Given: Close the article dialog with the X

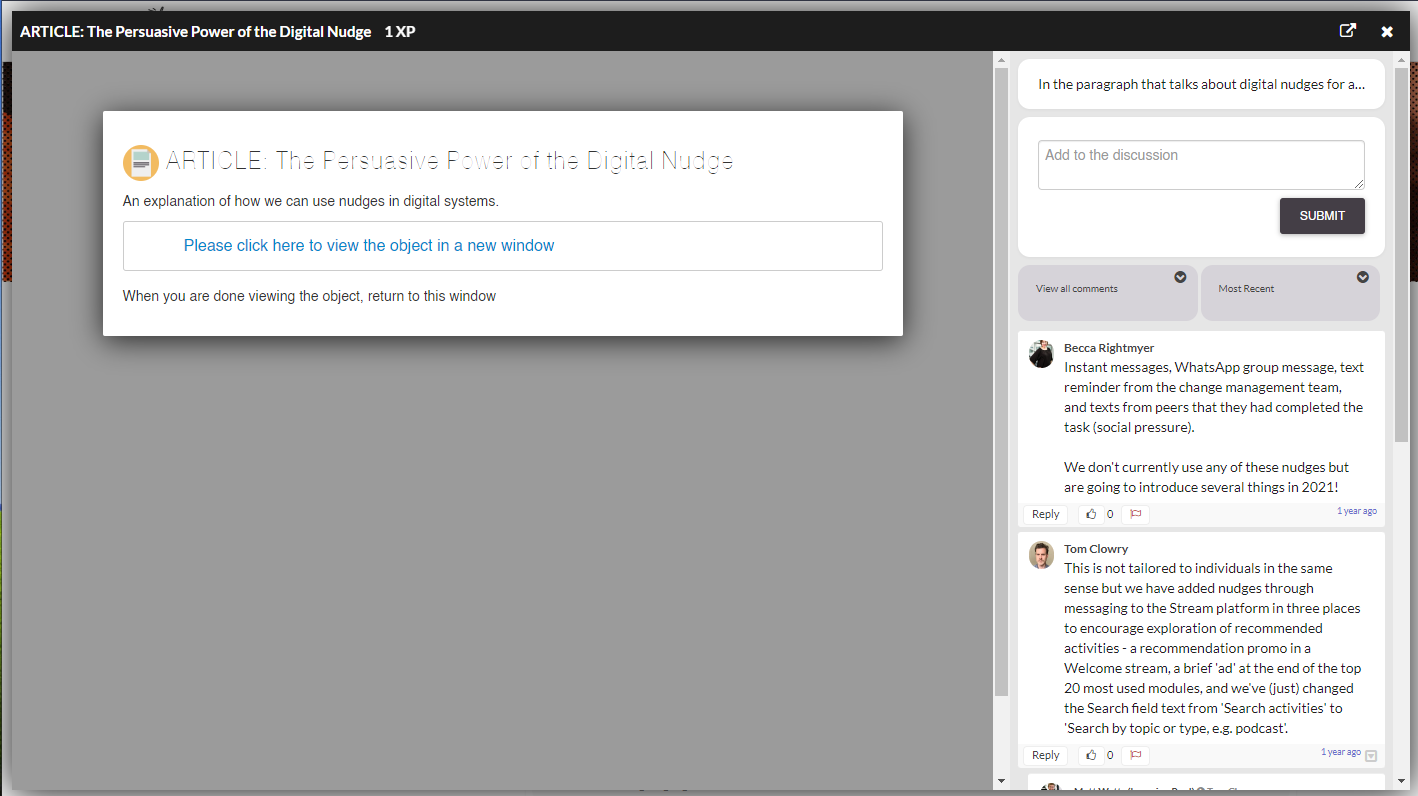Looking at the screenshot, I should point(1387,32).
